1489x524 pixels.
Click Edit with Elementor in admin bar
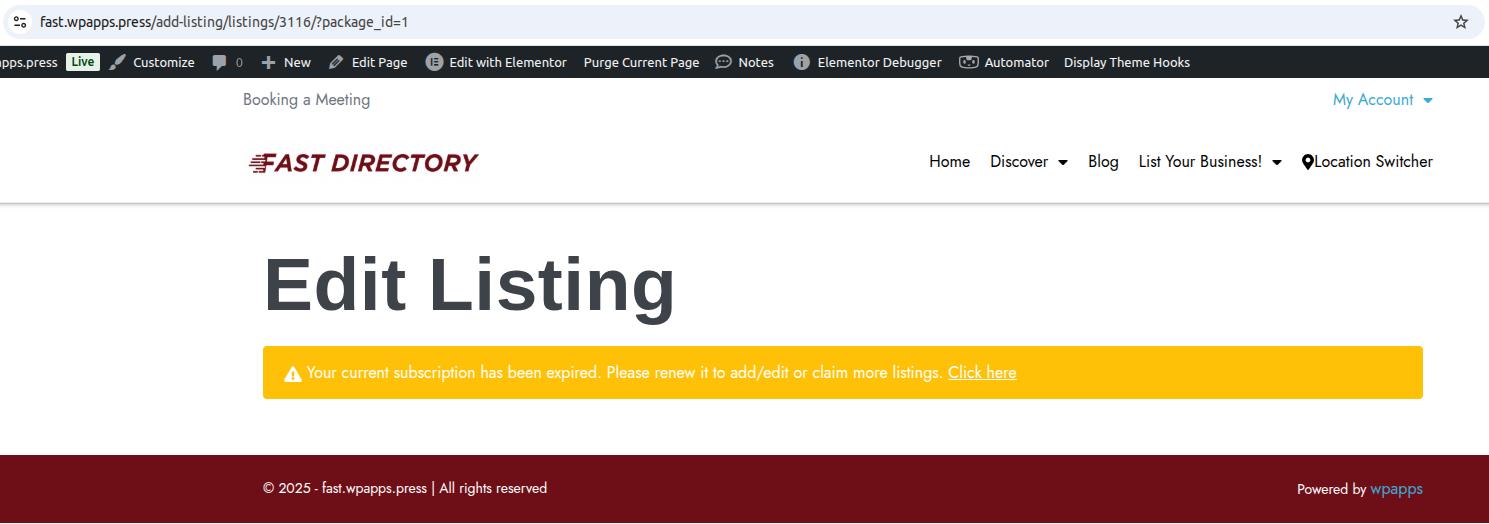pos(507,62)
